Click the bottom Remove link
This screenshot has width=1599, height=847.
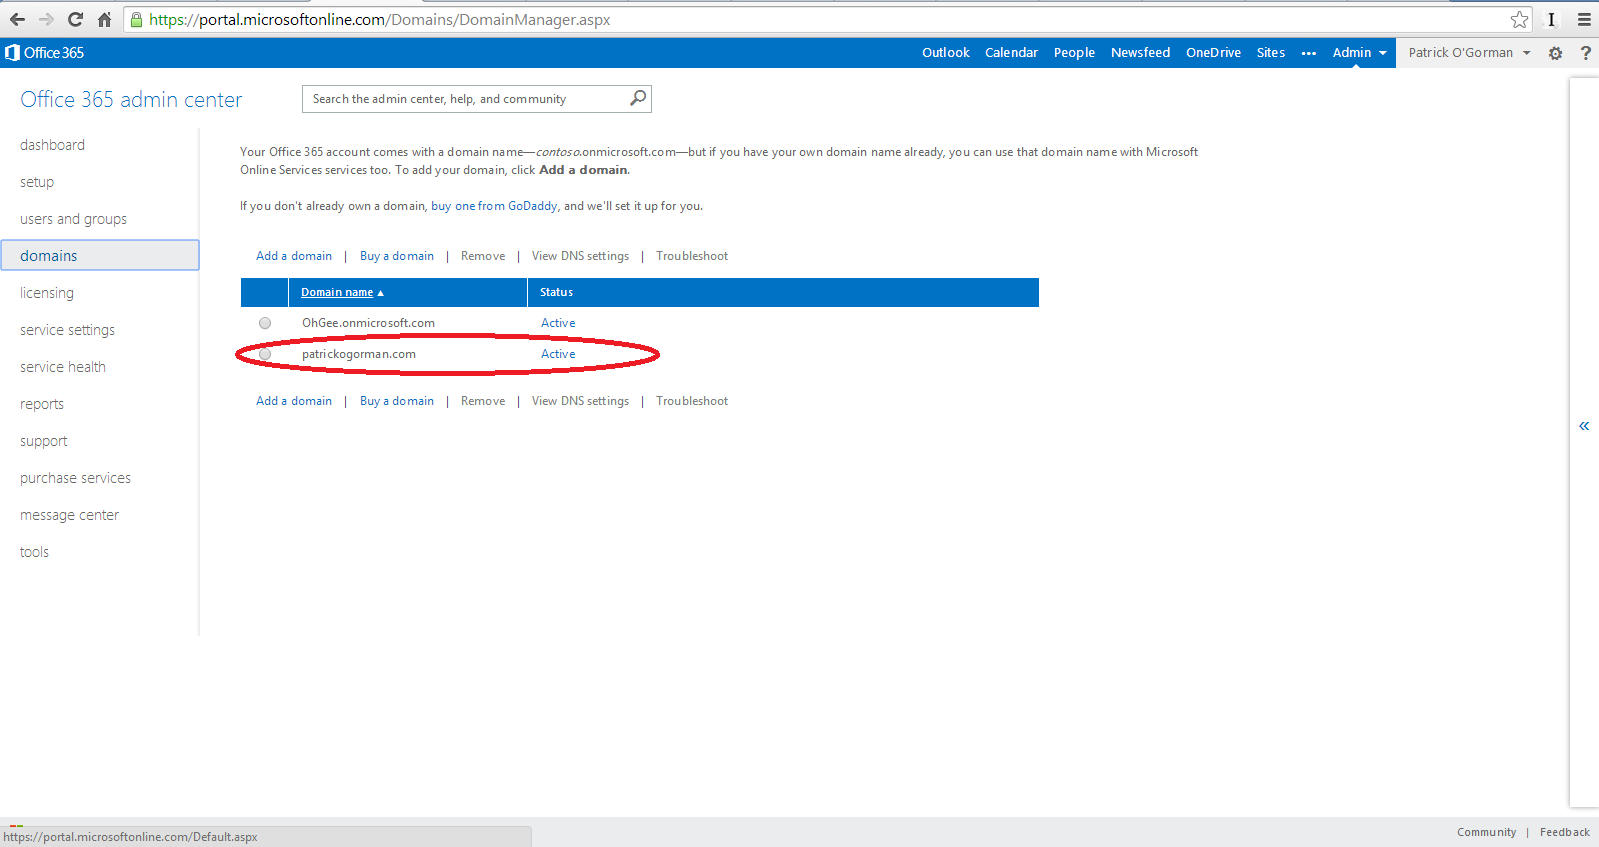click(x=483, y=401)
